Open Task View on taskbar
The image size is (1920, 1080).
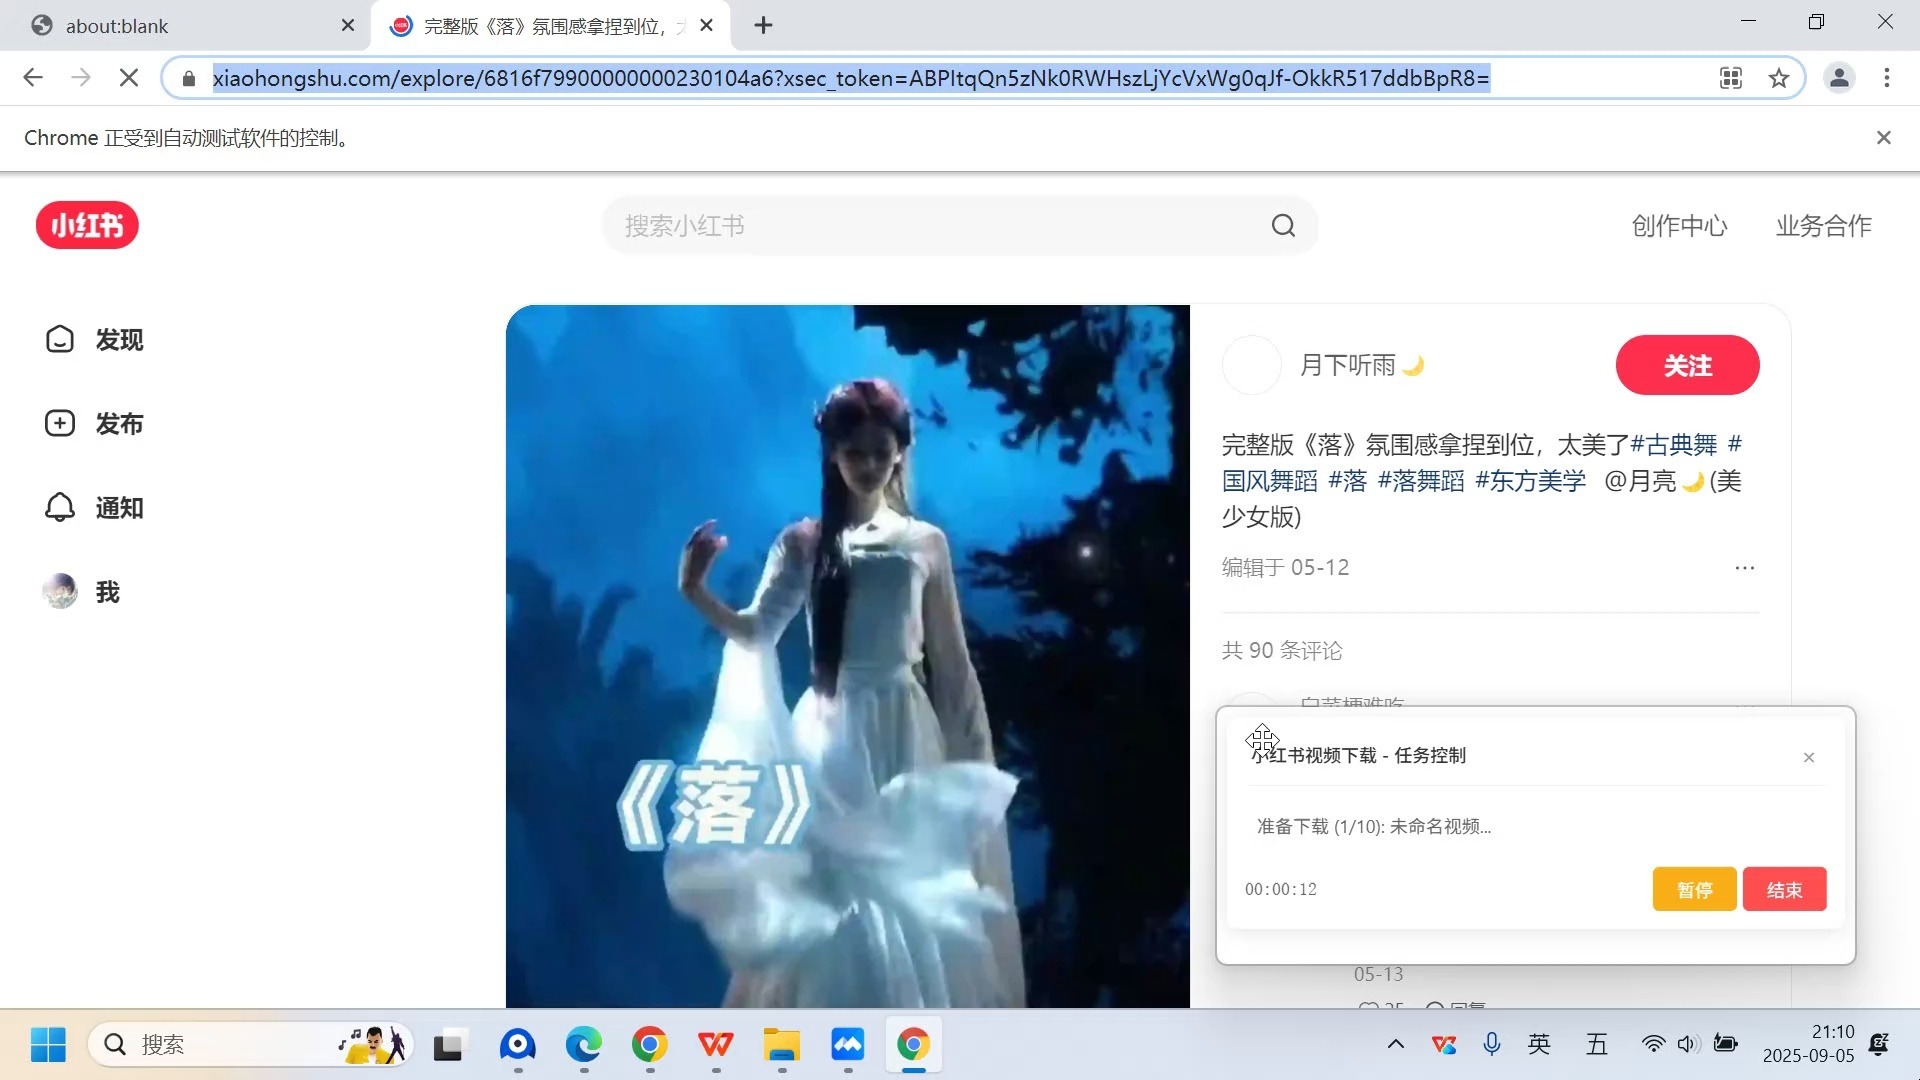coord(449,1045)
